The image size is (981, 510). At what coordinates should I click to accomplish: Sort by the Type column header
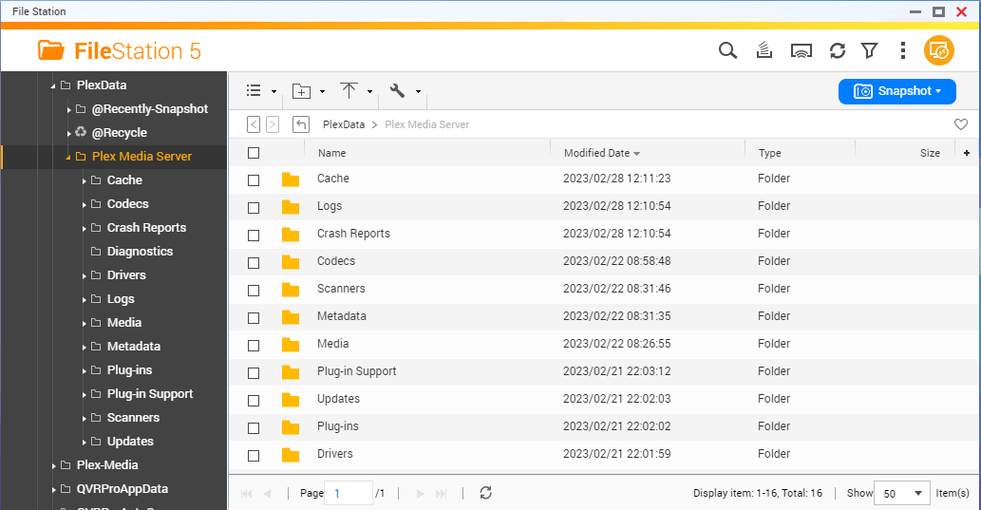(x=770, y=153)
